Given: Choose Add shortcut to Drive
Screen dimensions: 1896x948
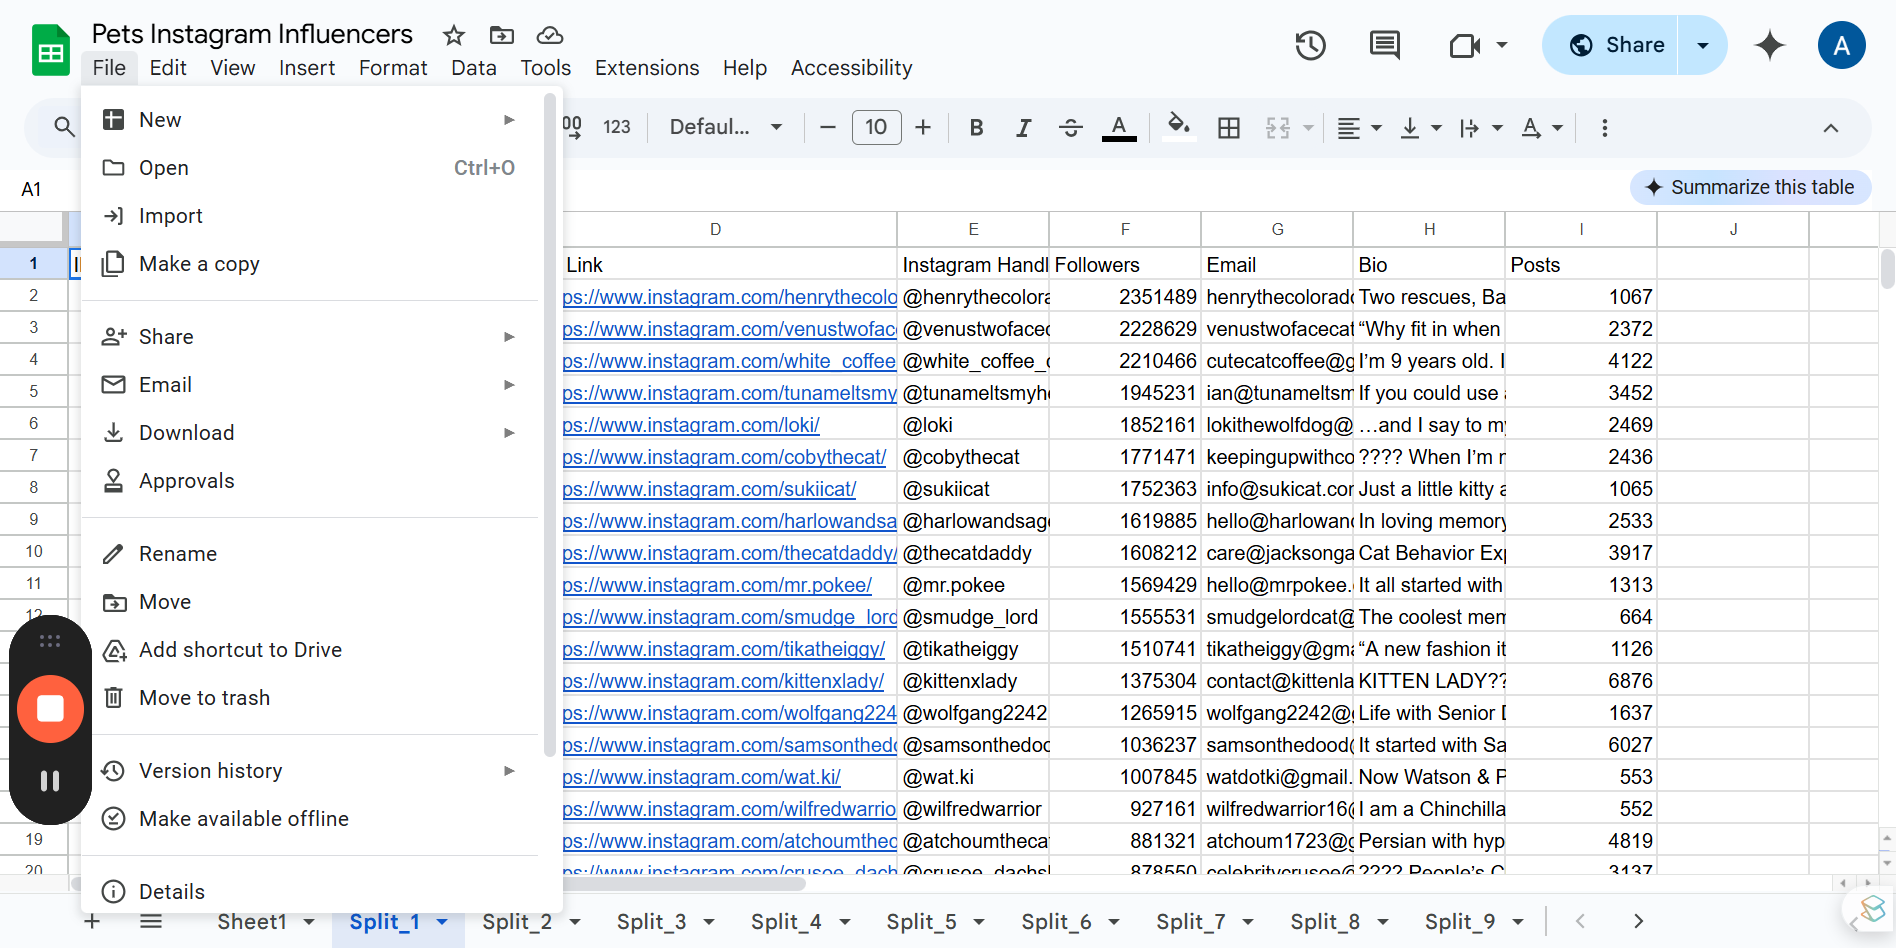Looking at the screenshot, I should [310, 650].
